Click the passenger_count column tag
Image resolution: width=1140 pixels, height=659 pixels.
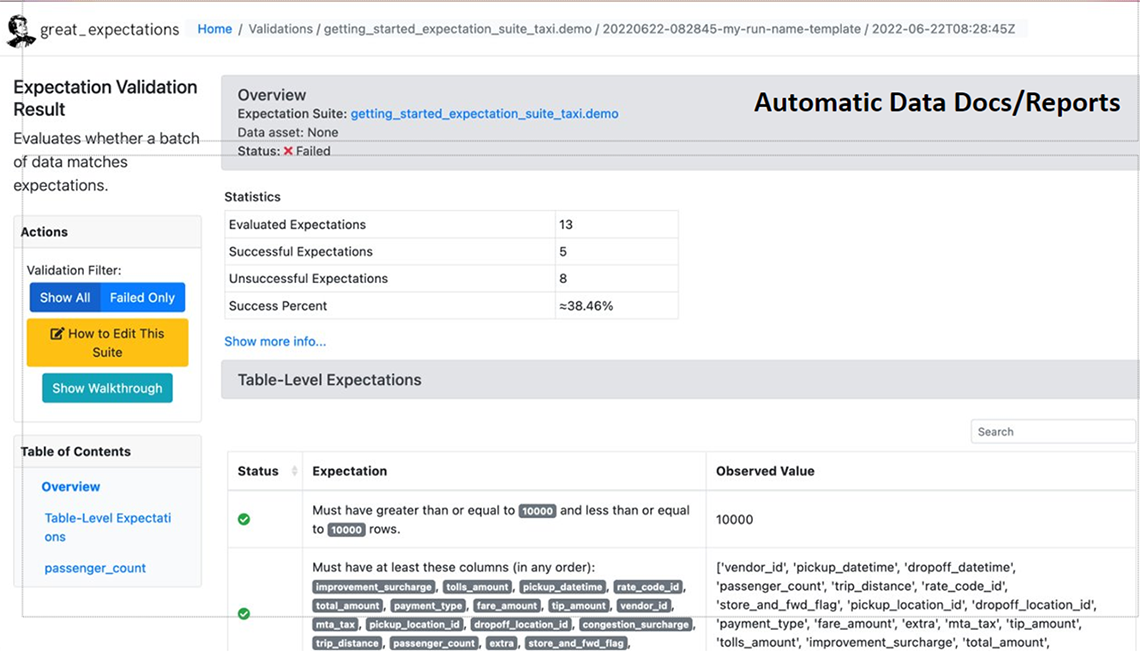click(434, 644)
